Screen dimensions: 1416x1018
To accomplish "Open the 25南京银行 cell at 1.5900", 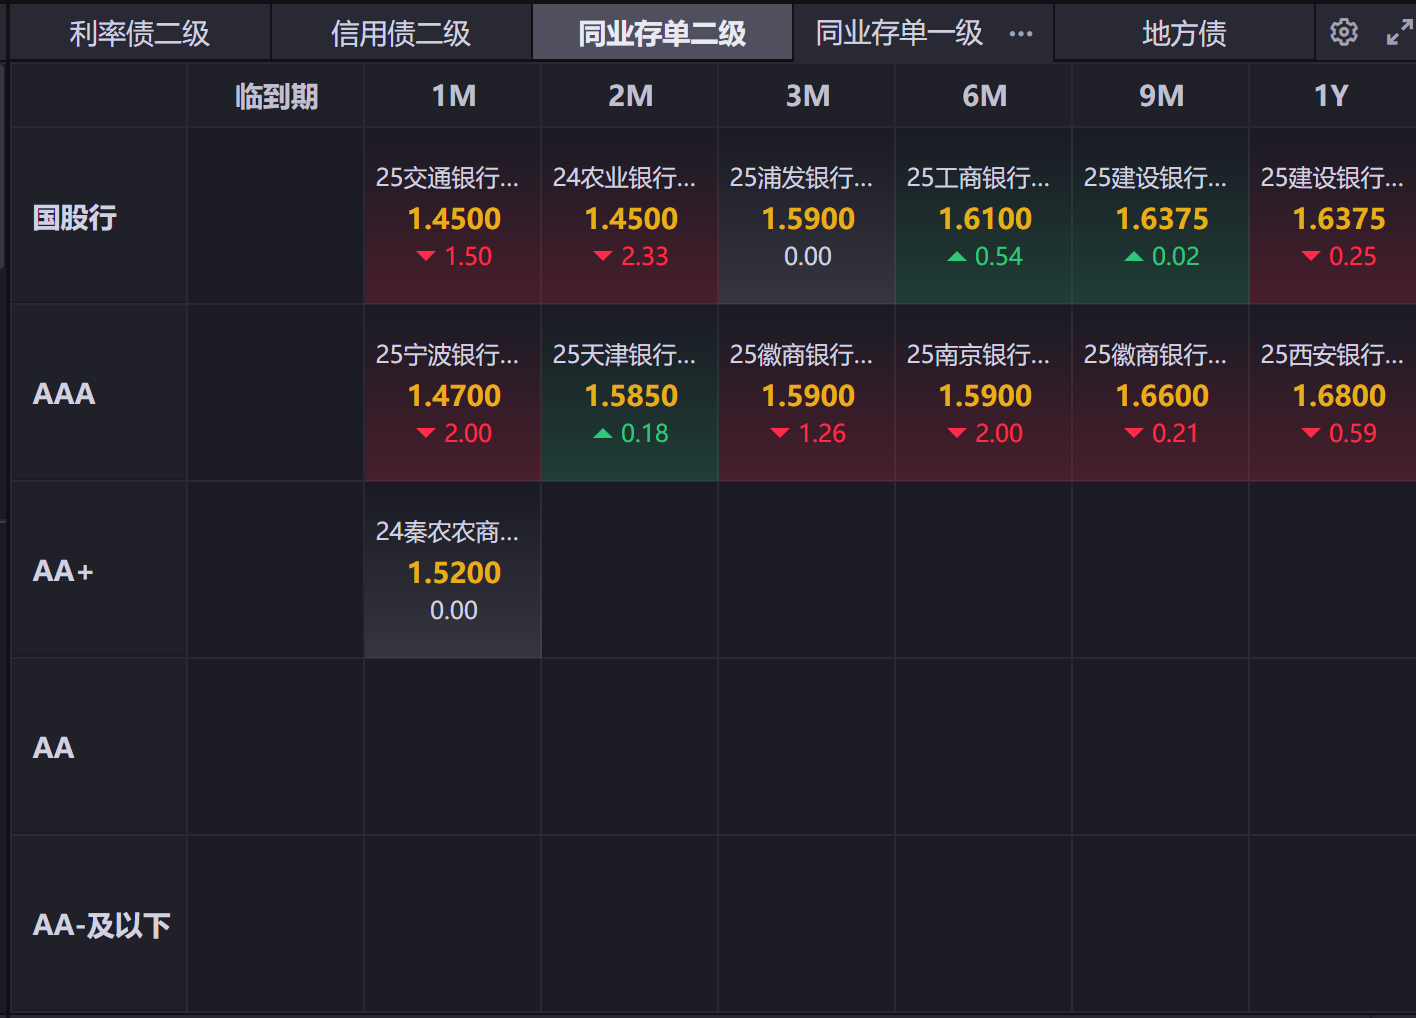I will tap(984, 393).
